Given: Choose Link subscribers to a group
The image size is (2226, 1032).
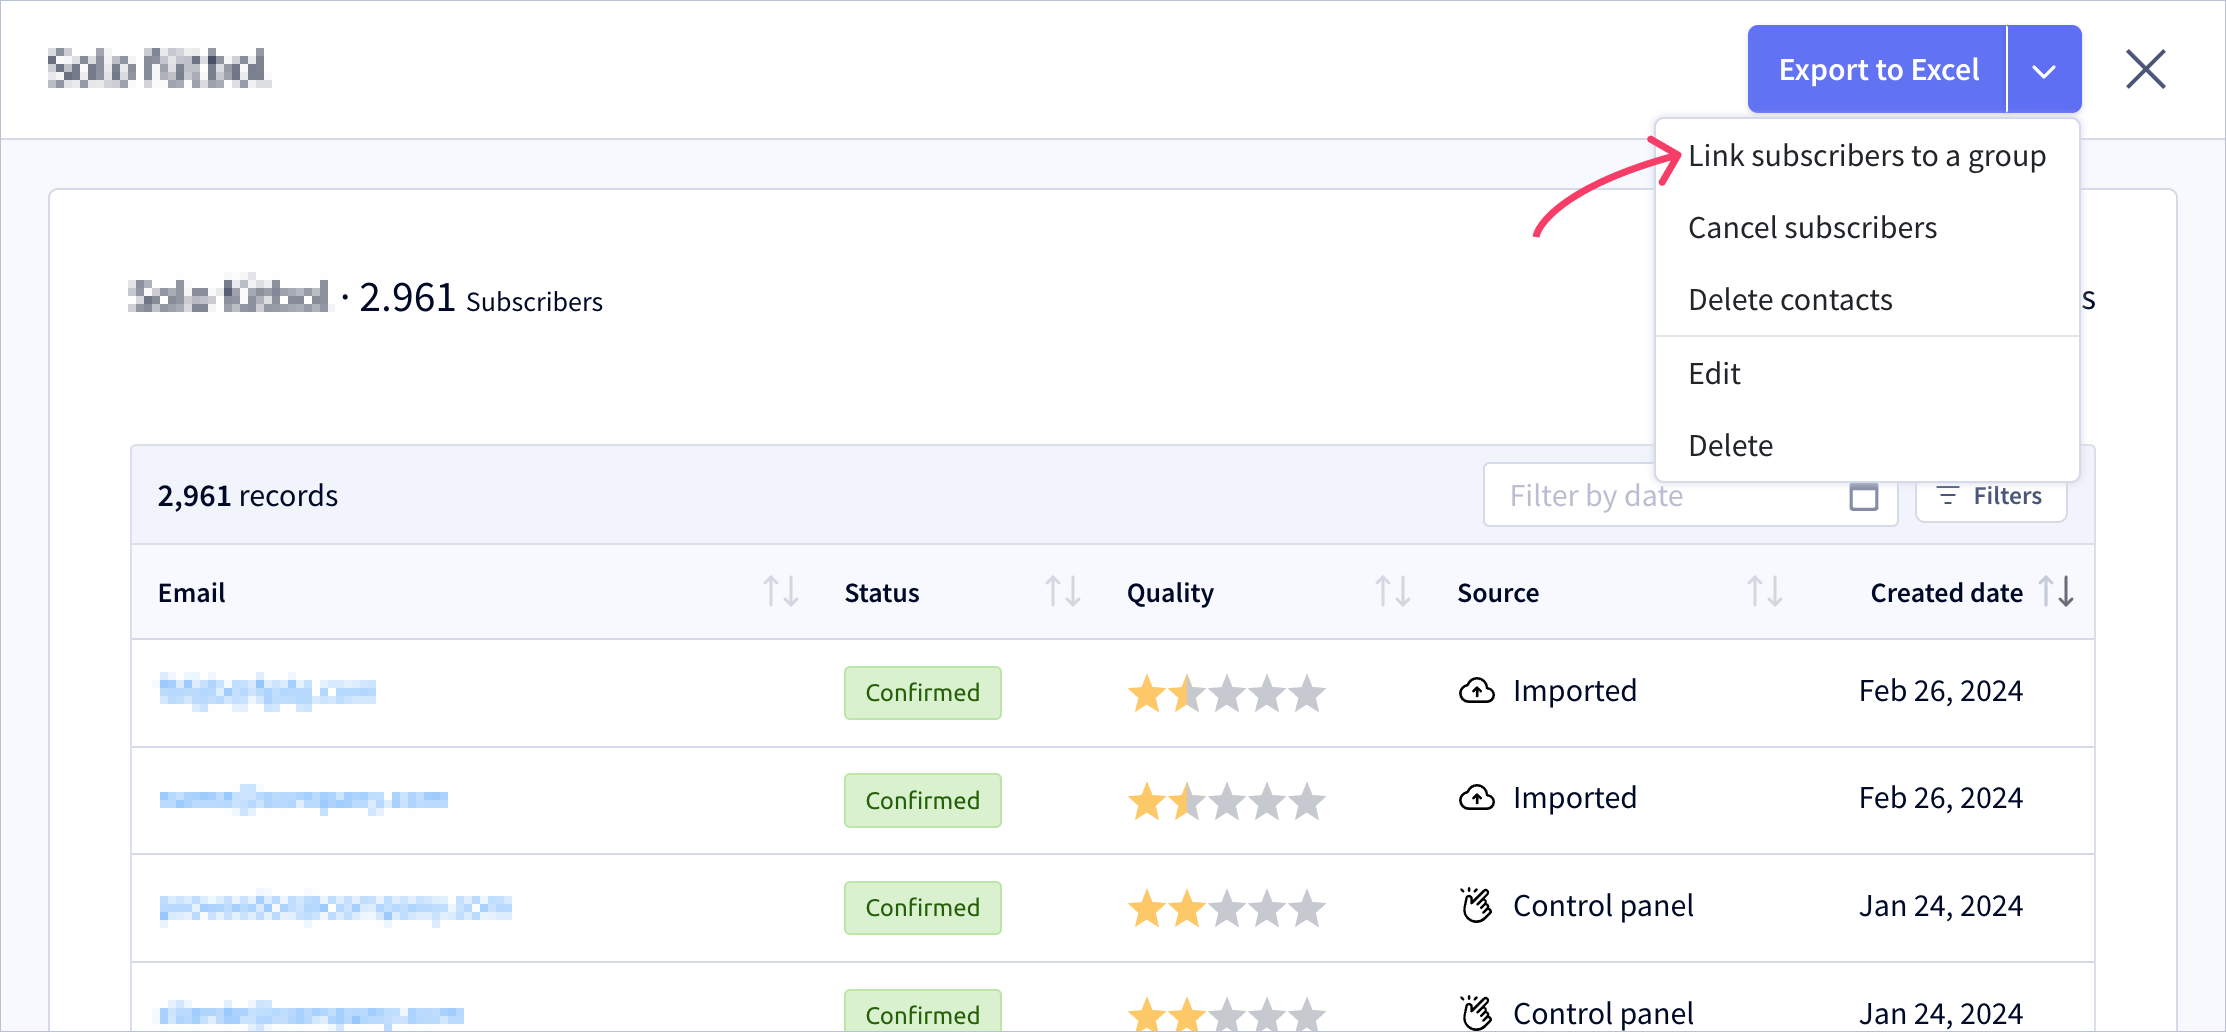Looking at the screenshot, I should (x=1867, y=156).
